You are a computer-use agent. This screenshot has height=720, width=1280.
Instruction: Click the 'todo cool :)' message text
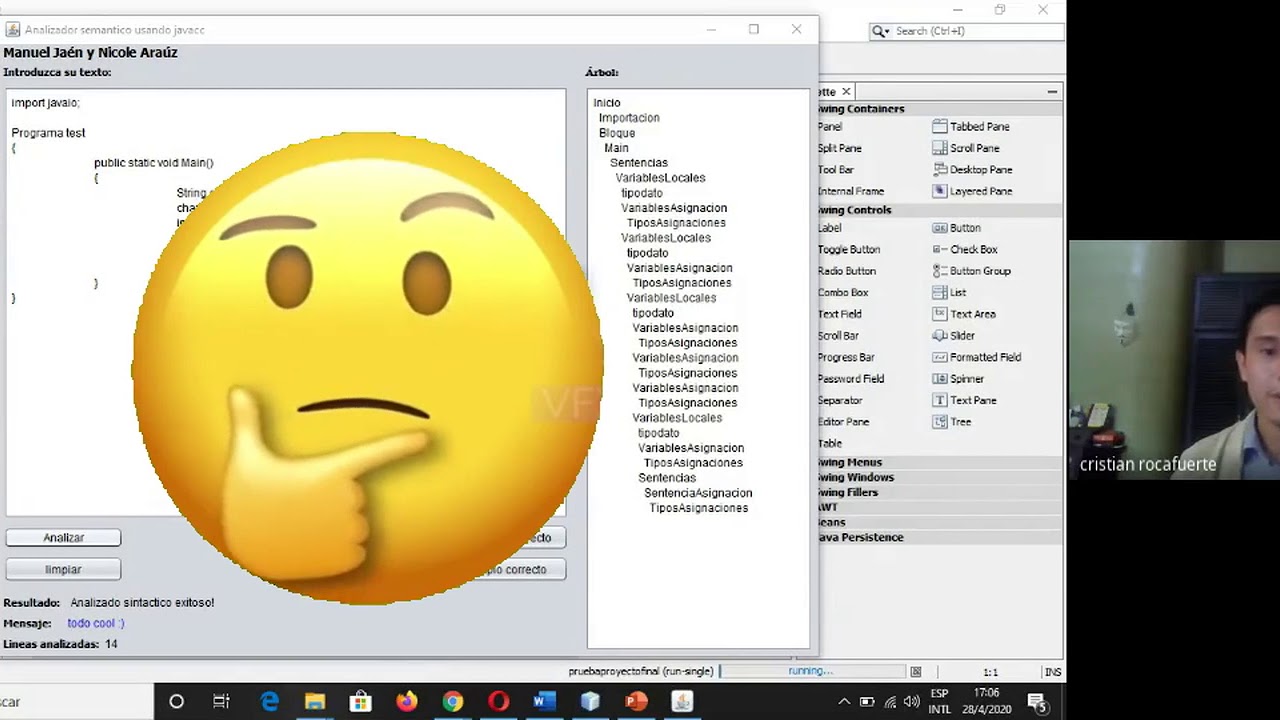[x=96, y=624]
